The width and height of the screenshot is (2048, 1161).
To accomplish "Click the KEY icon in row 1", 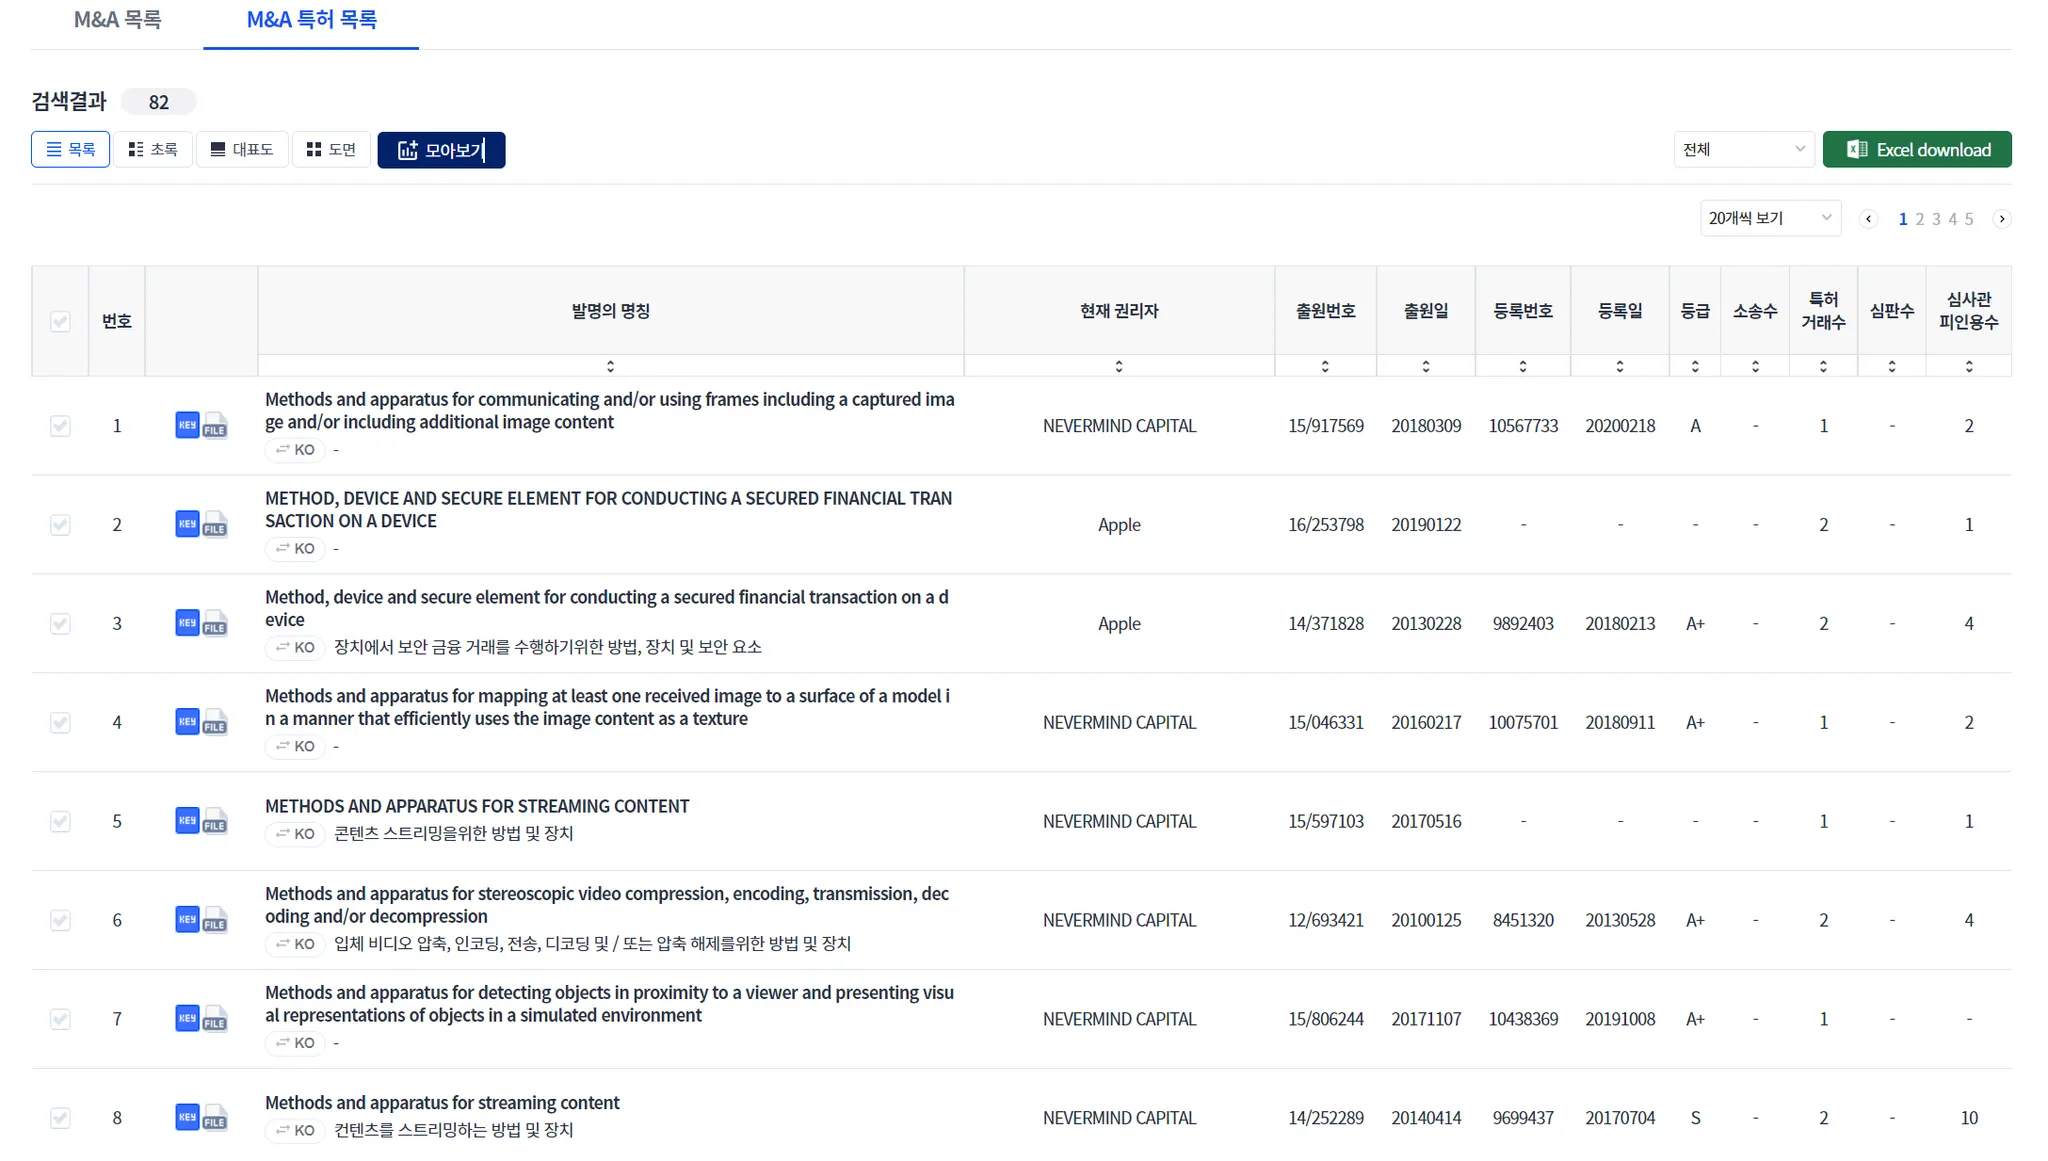I will [x=187, y=425].
